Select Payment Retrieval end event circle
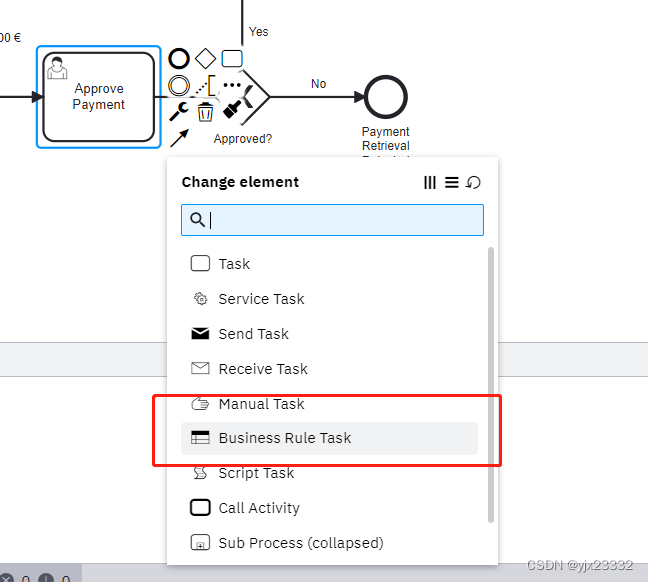The width and height of the screenshot is (648, 582). click(x=386, y=97)
